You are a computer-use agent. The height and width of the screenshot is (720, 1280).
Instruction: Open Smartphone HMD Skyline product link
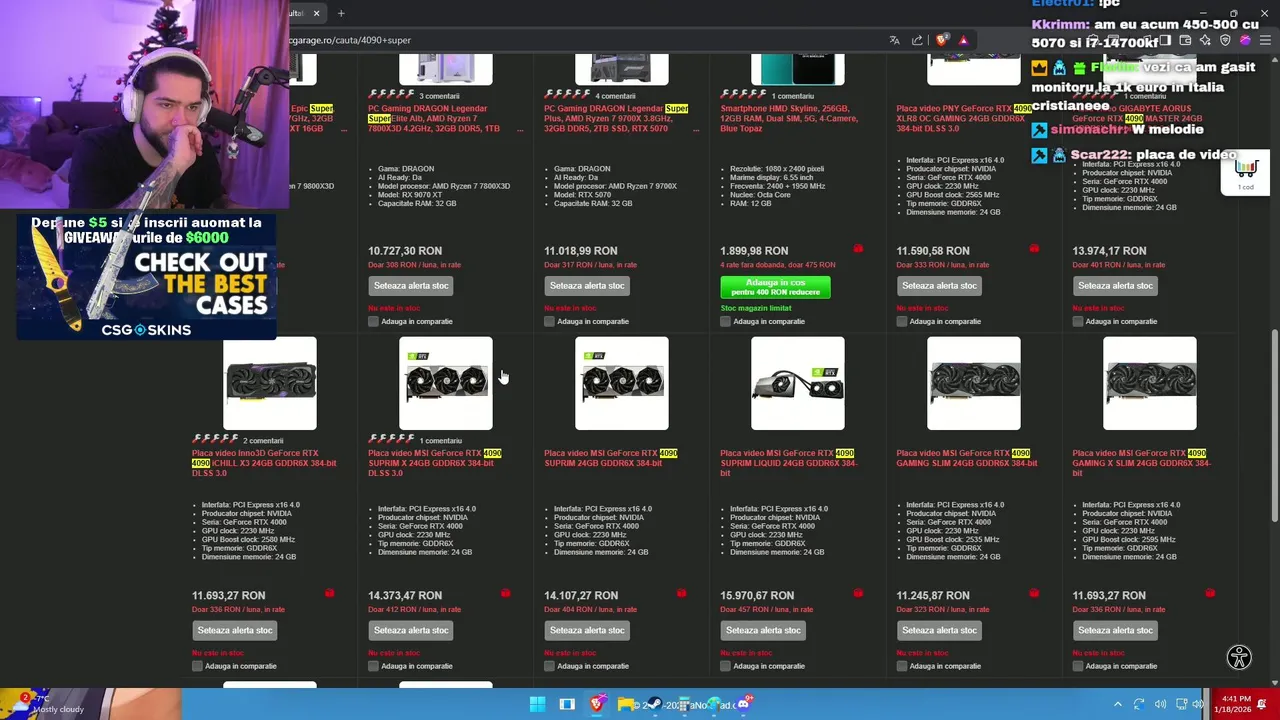coord(789,118)
